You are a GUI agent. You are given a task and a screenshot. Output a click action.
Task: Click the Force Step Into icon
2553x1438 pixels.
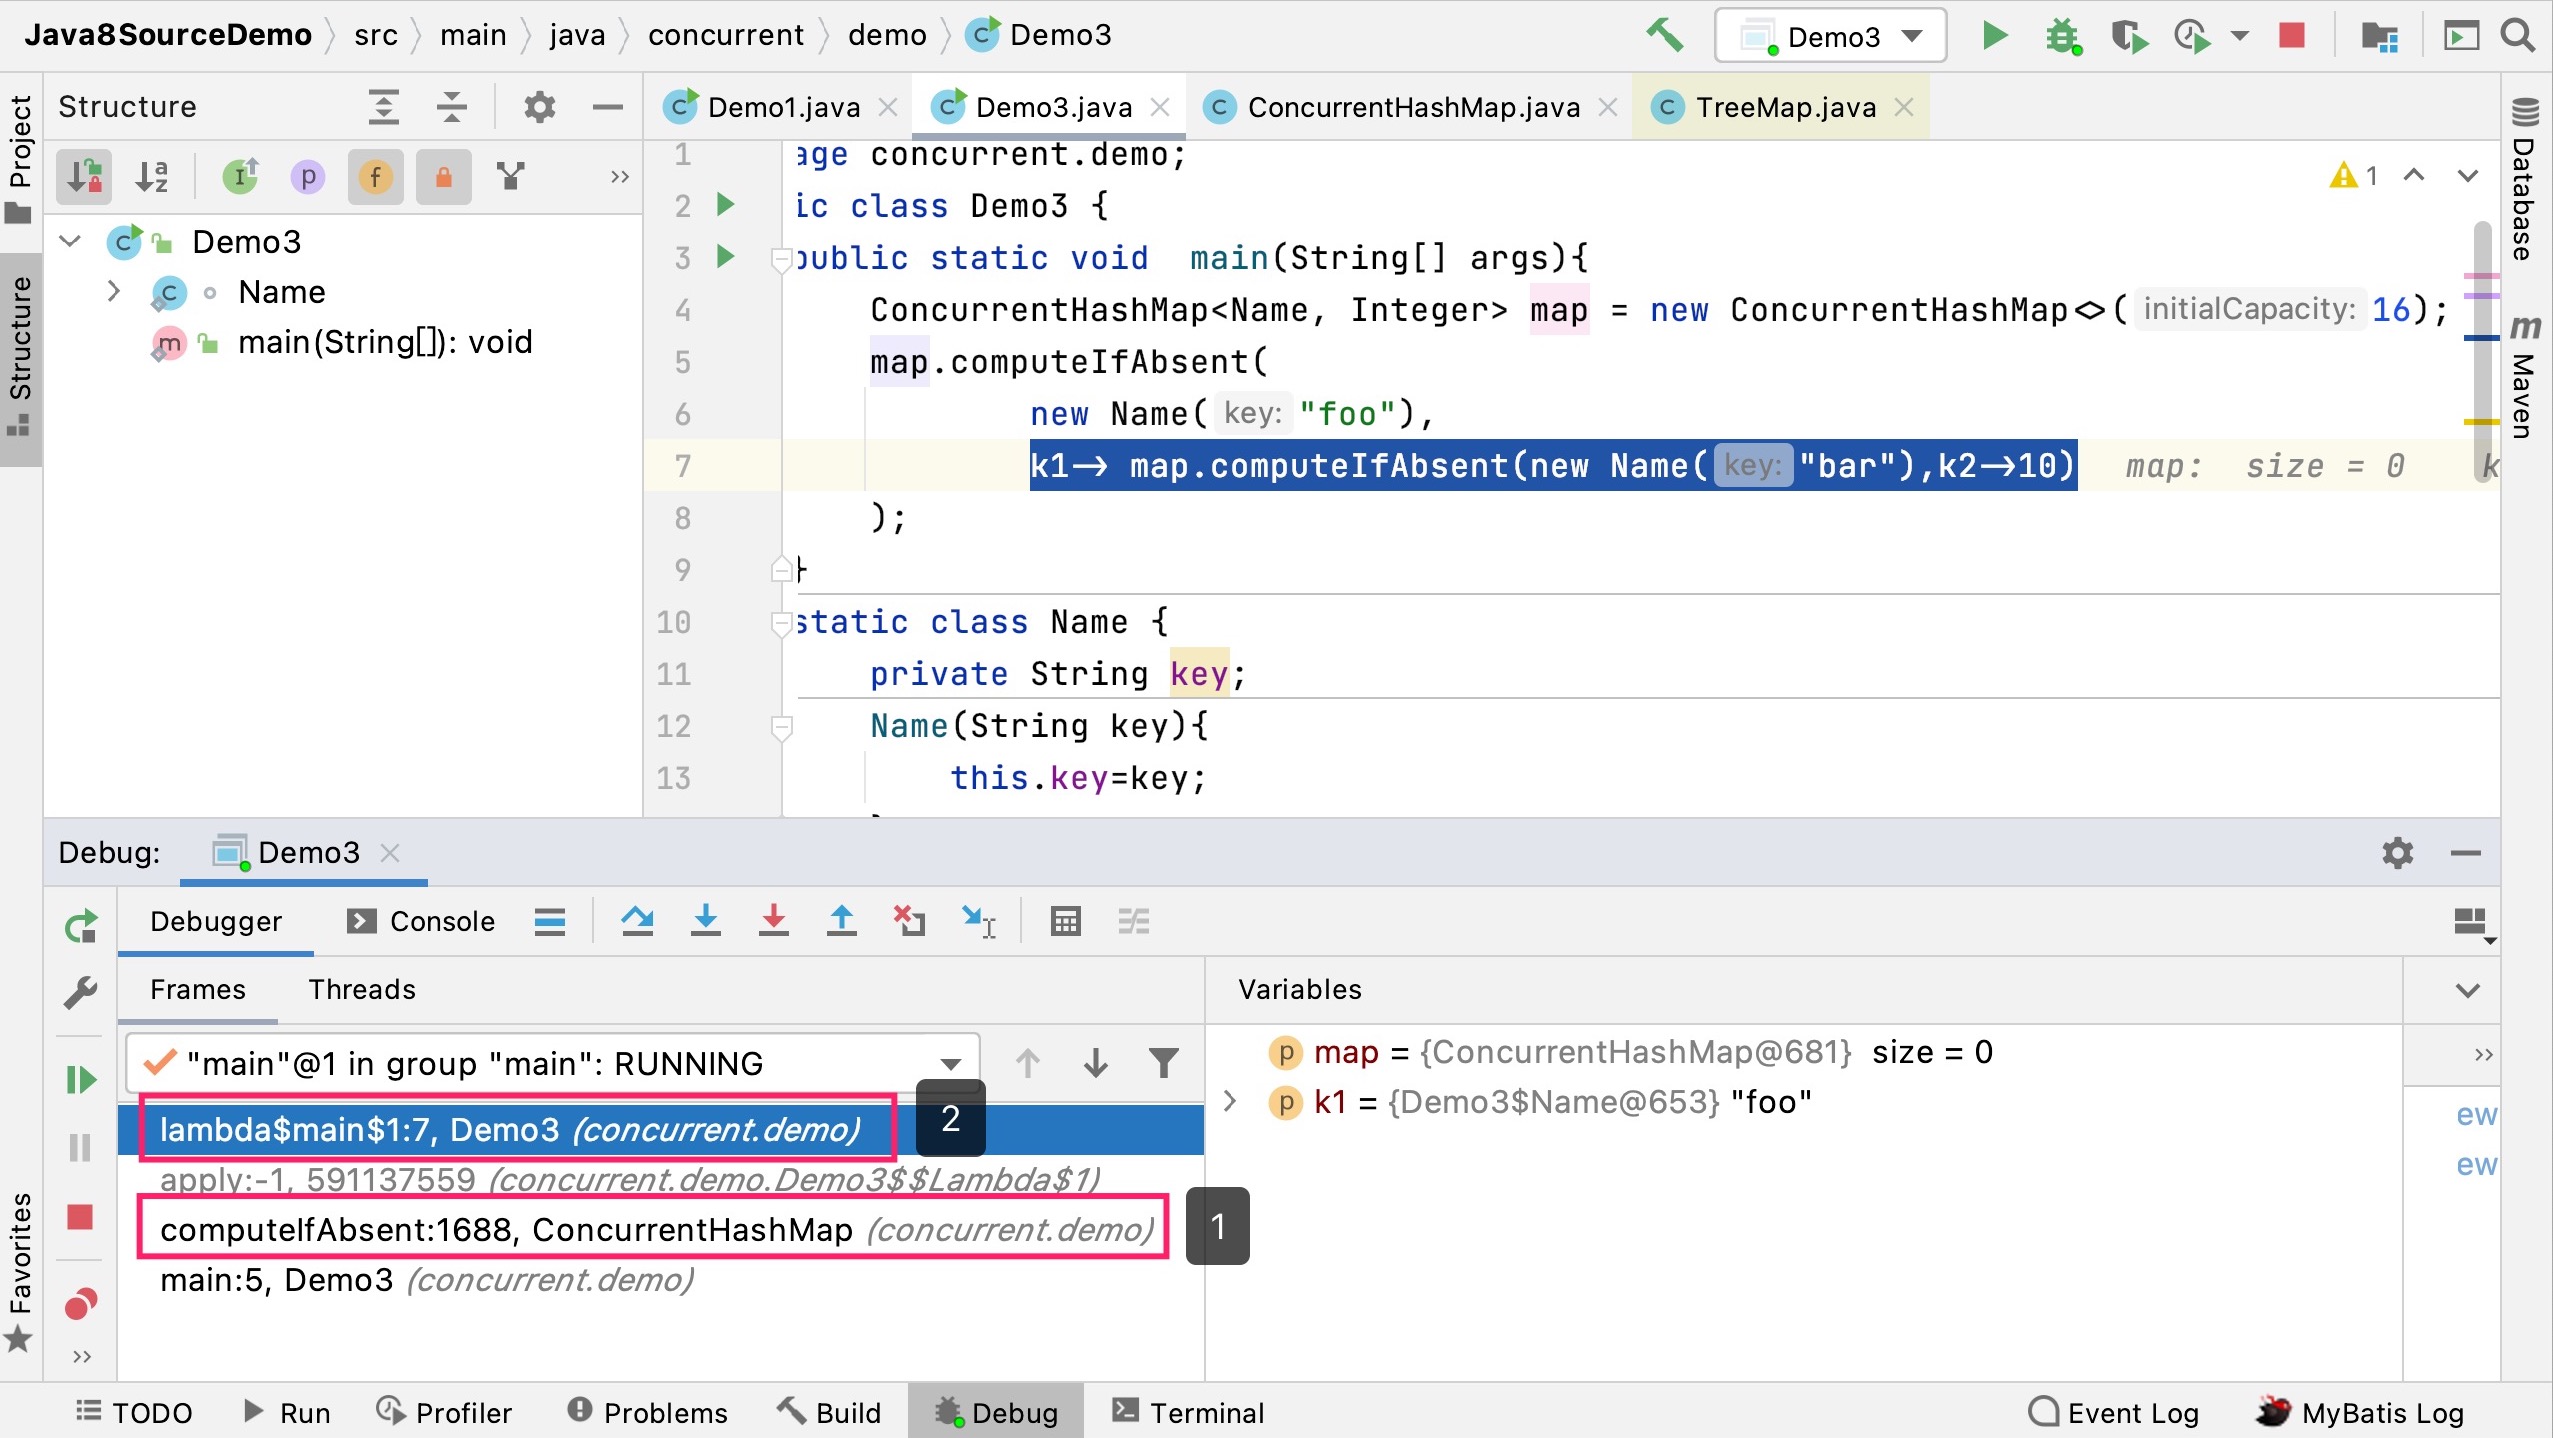[773, 920]
